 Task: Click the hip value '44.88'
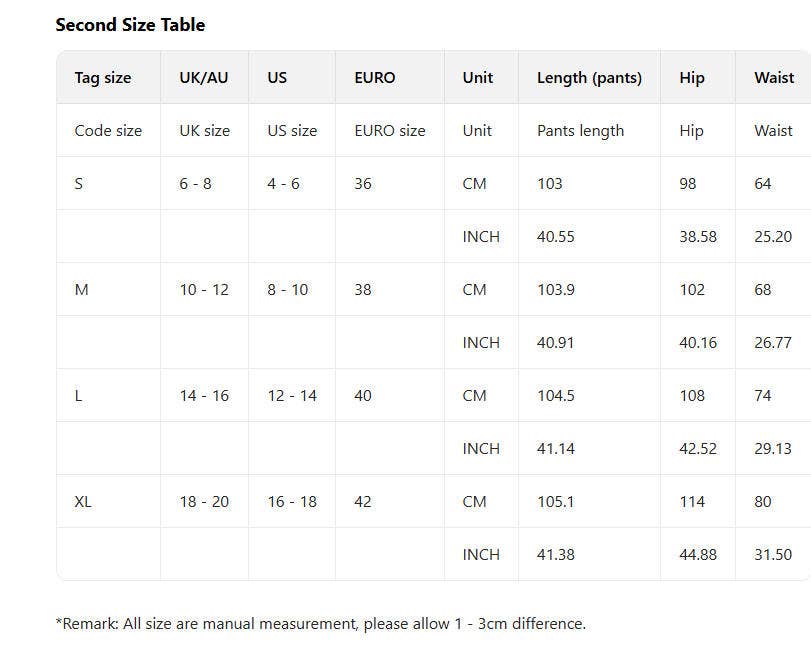click(x=698, y=555)
